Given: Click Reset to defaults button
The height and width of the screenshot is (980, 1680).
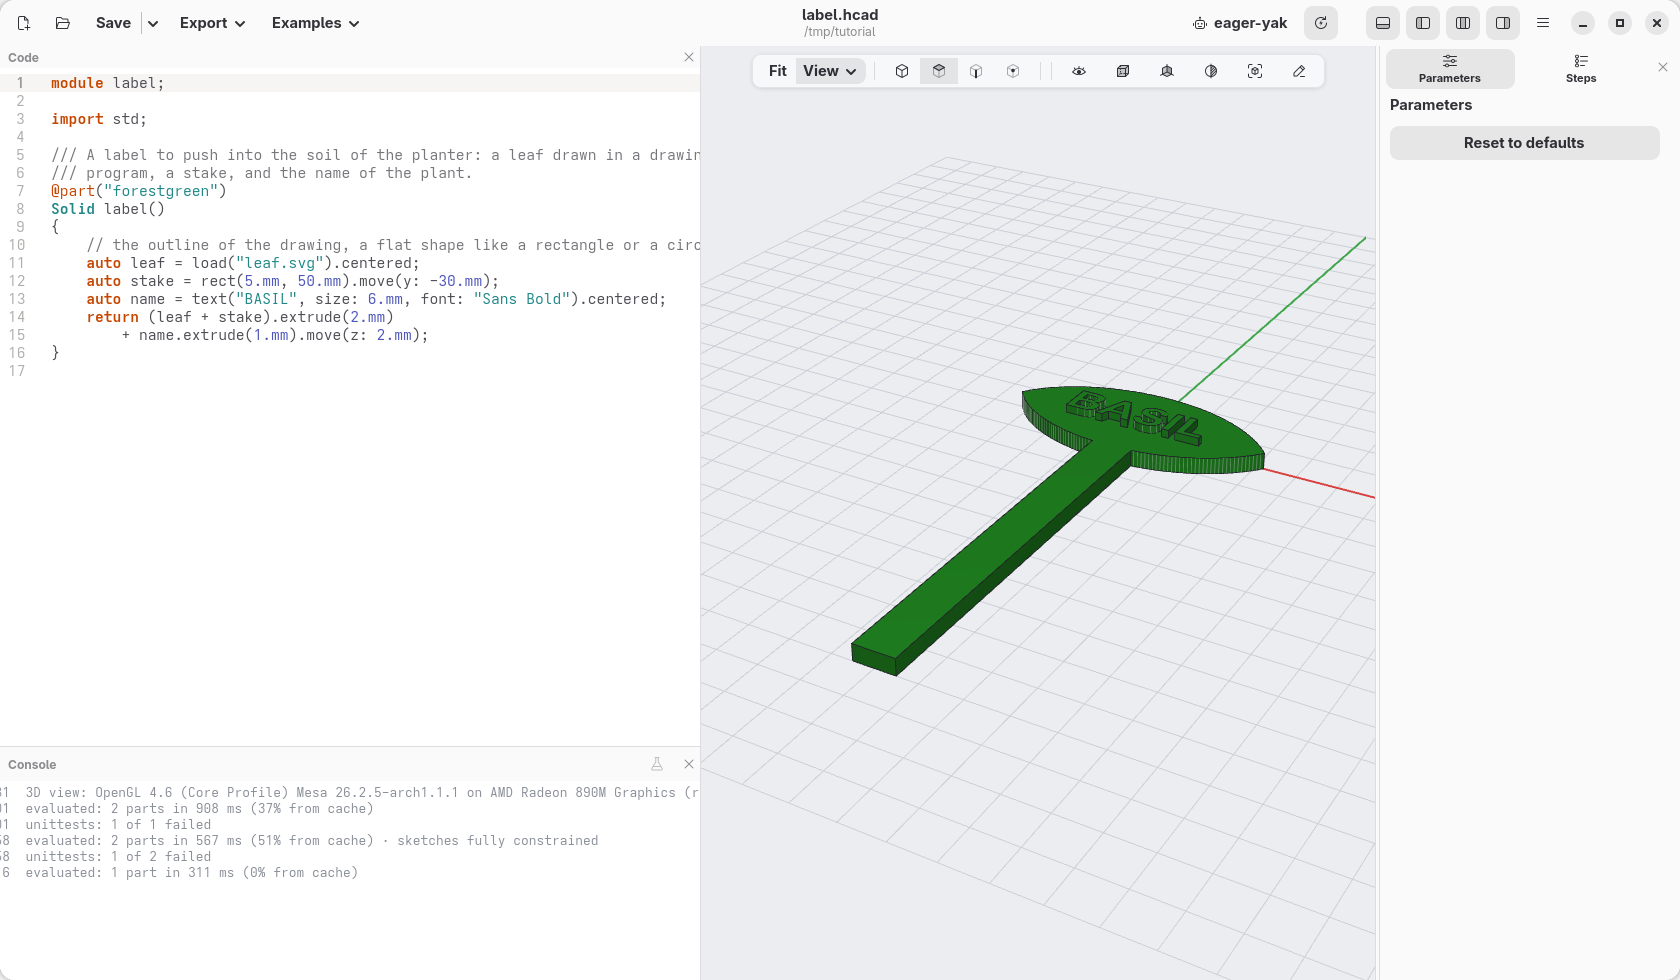Looking at the screenshot, I should (x=1524, y=143).
